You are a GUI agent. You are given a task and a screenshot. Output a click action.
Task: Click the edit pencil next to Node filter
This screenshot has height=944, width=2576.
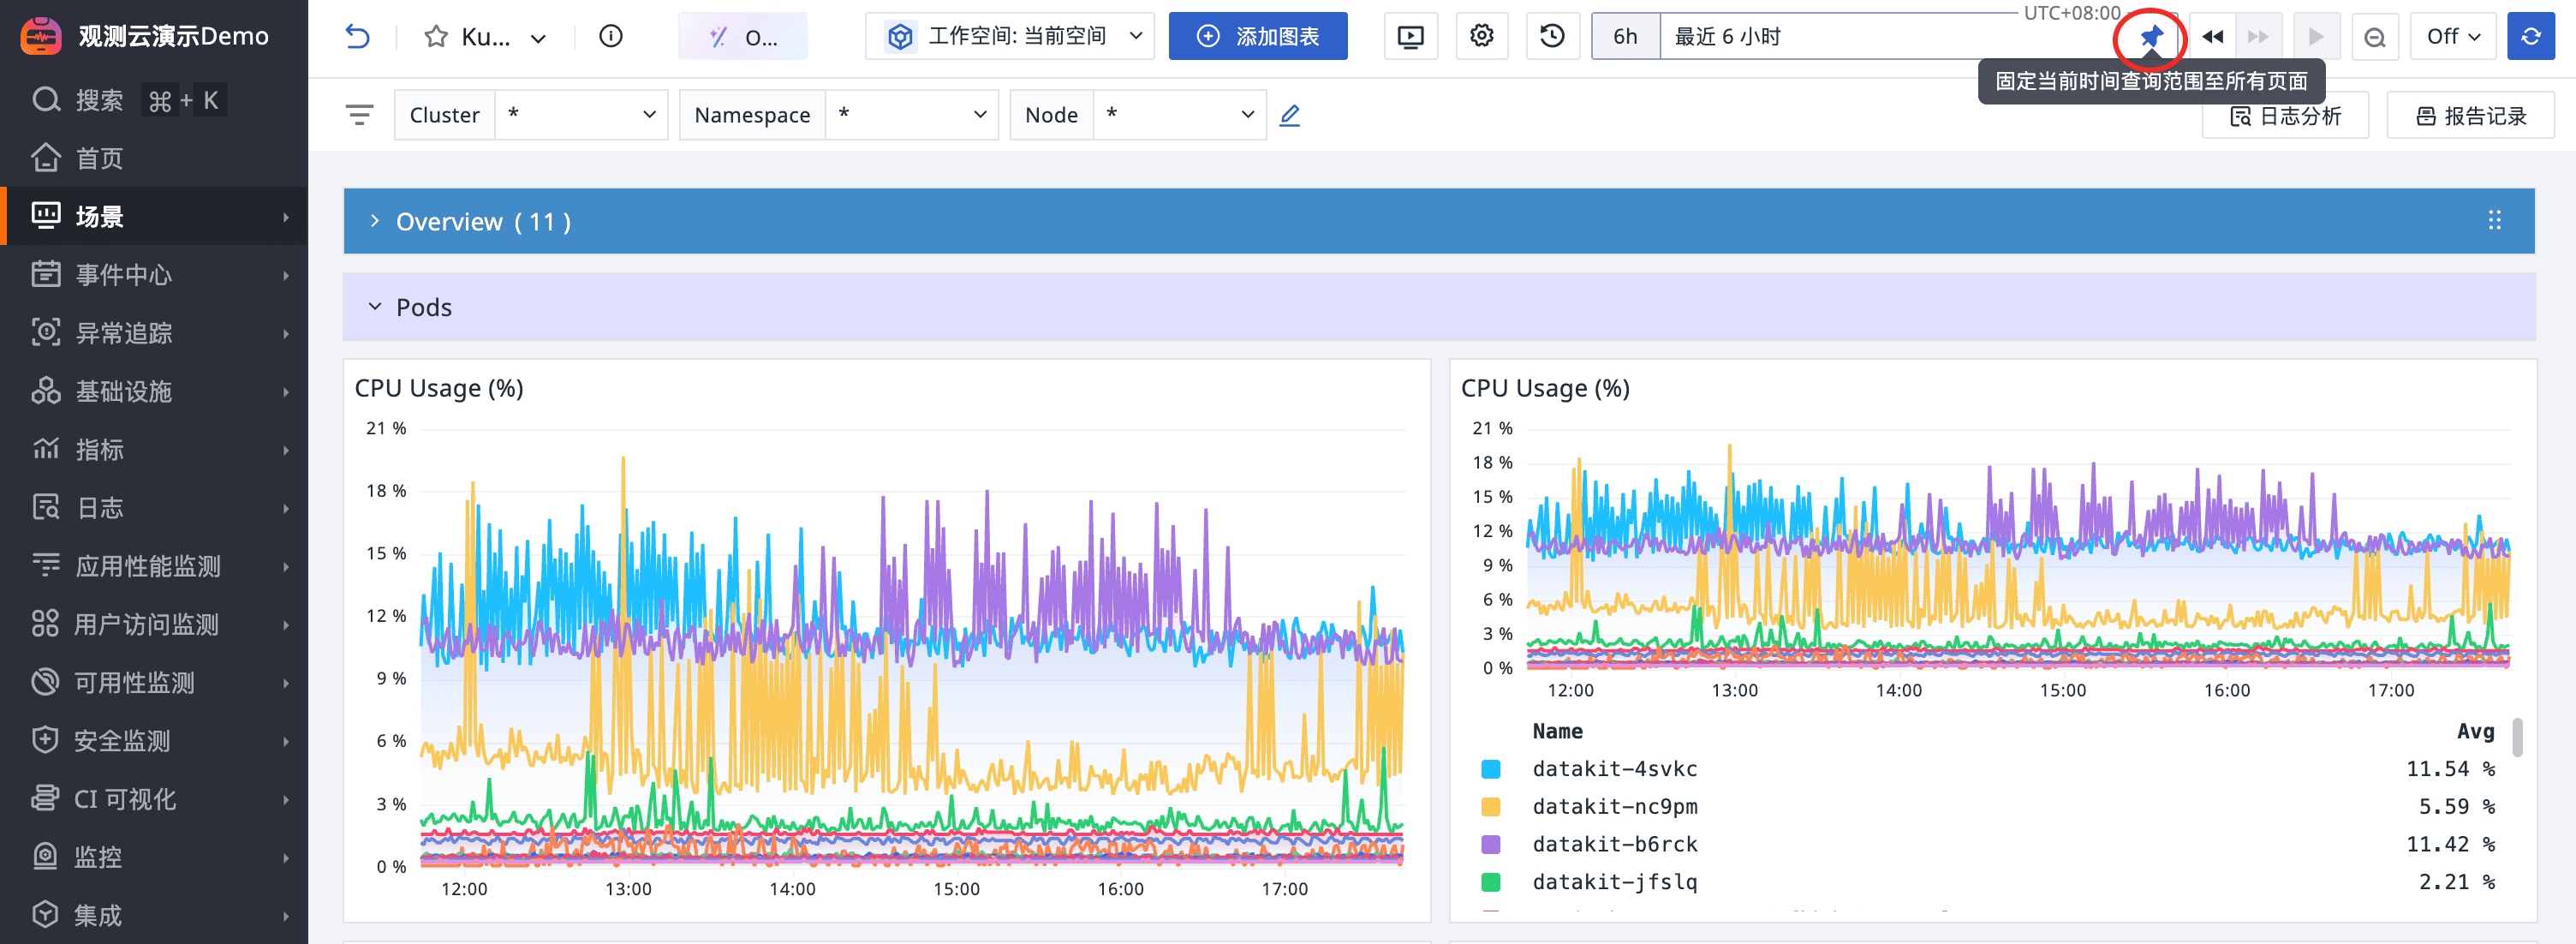point(1290,115)
